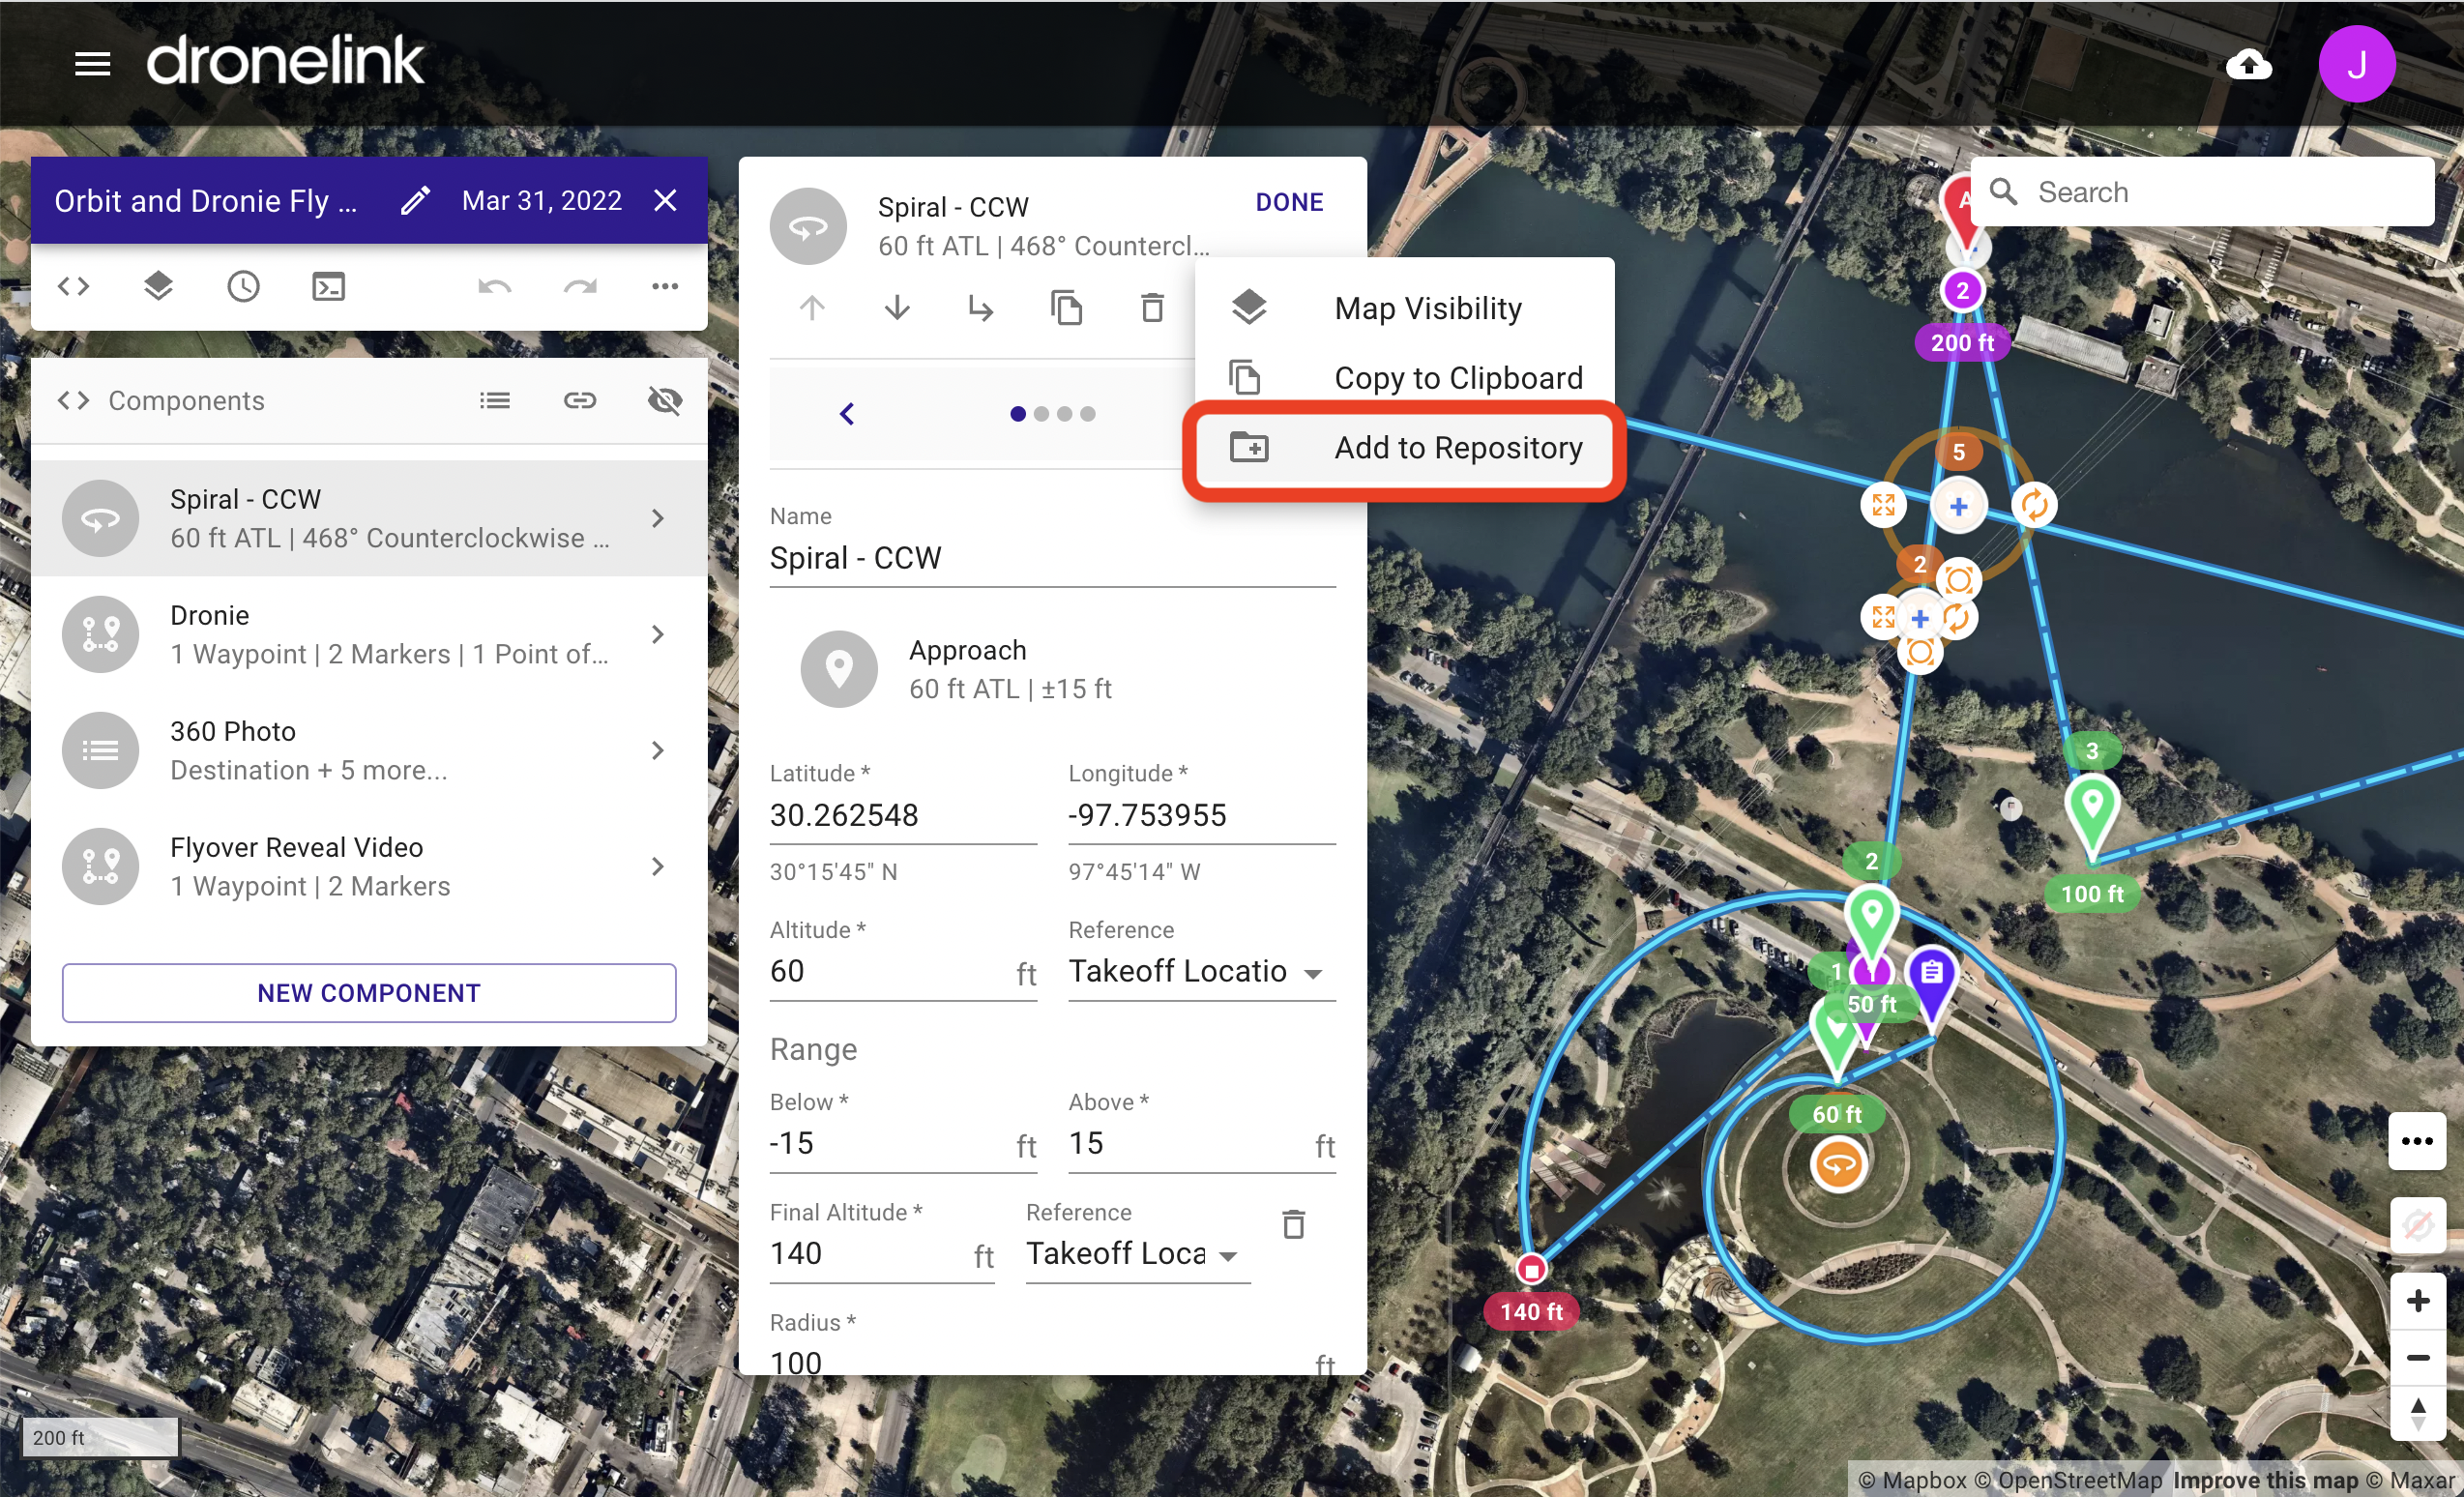Open the J user account avatar

2356,64
